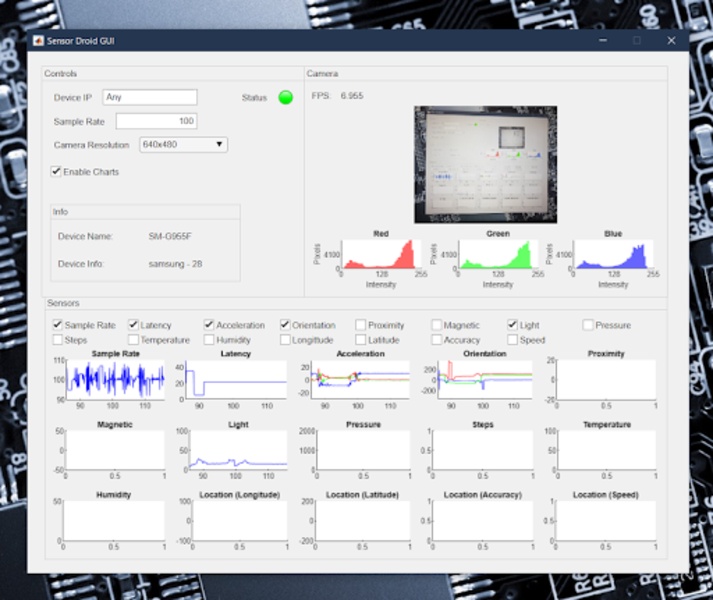Enable the Magnetic sensor checkbox

coord(437,325)
